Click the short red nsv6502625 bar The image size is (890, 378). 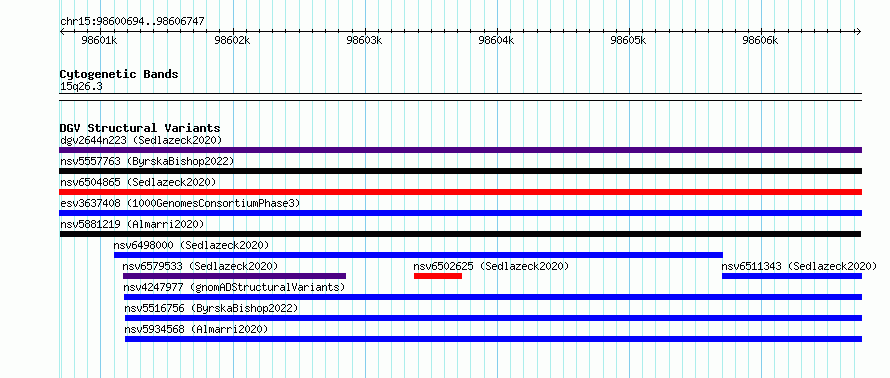[438, 276]
